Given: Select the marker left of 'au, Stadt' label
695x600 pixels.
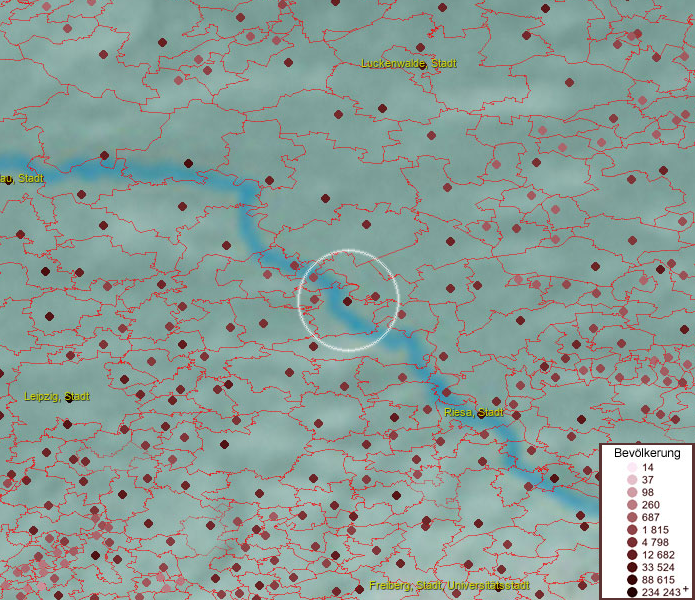Looking at the screenshot, I should click(x=8, y=180).
